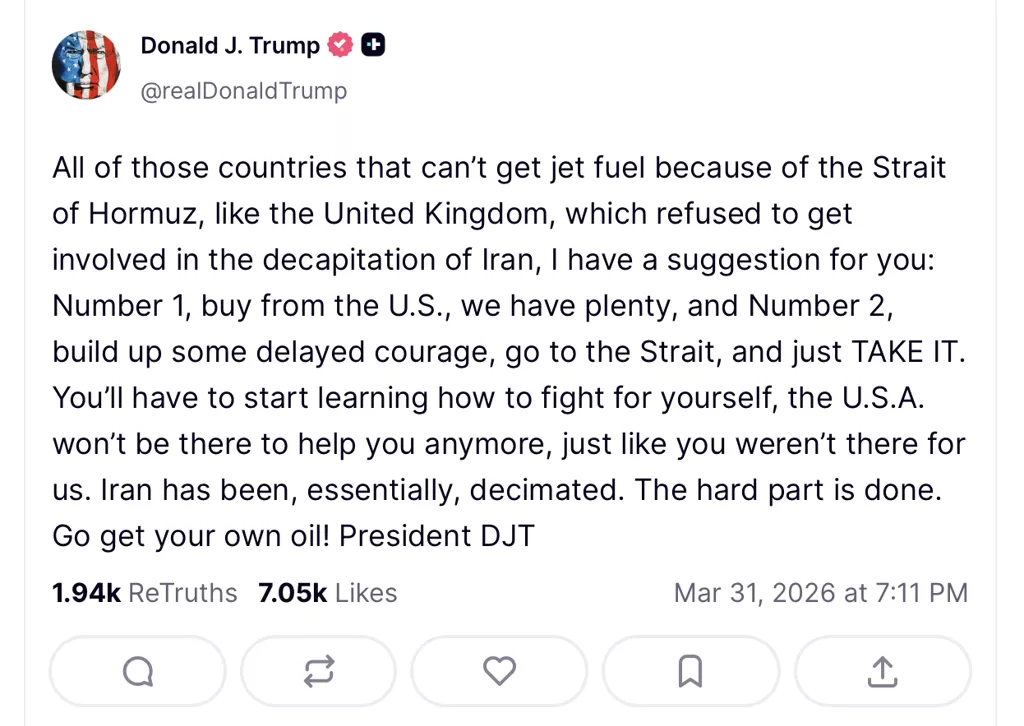Click the word 'ReTruths' label

183,593
